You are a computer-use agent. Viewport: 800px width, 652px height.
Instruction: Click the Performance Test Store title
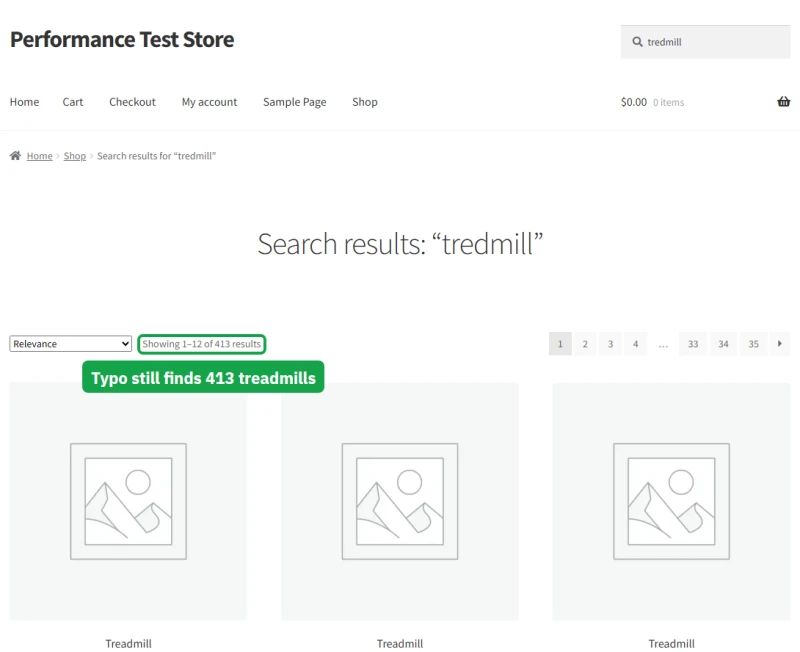tap(122, 39)
